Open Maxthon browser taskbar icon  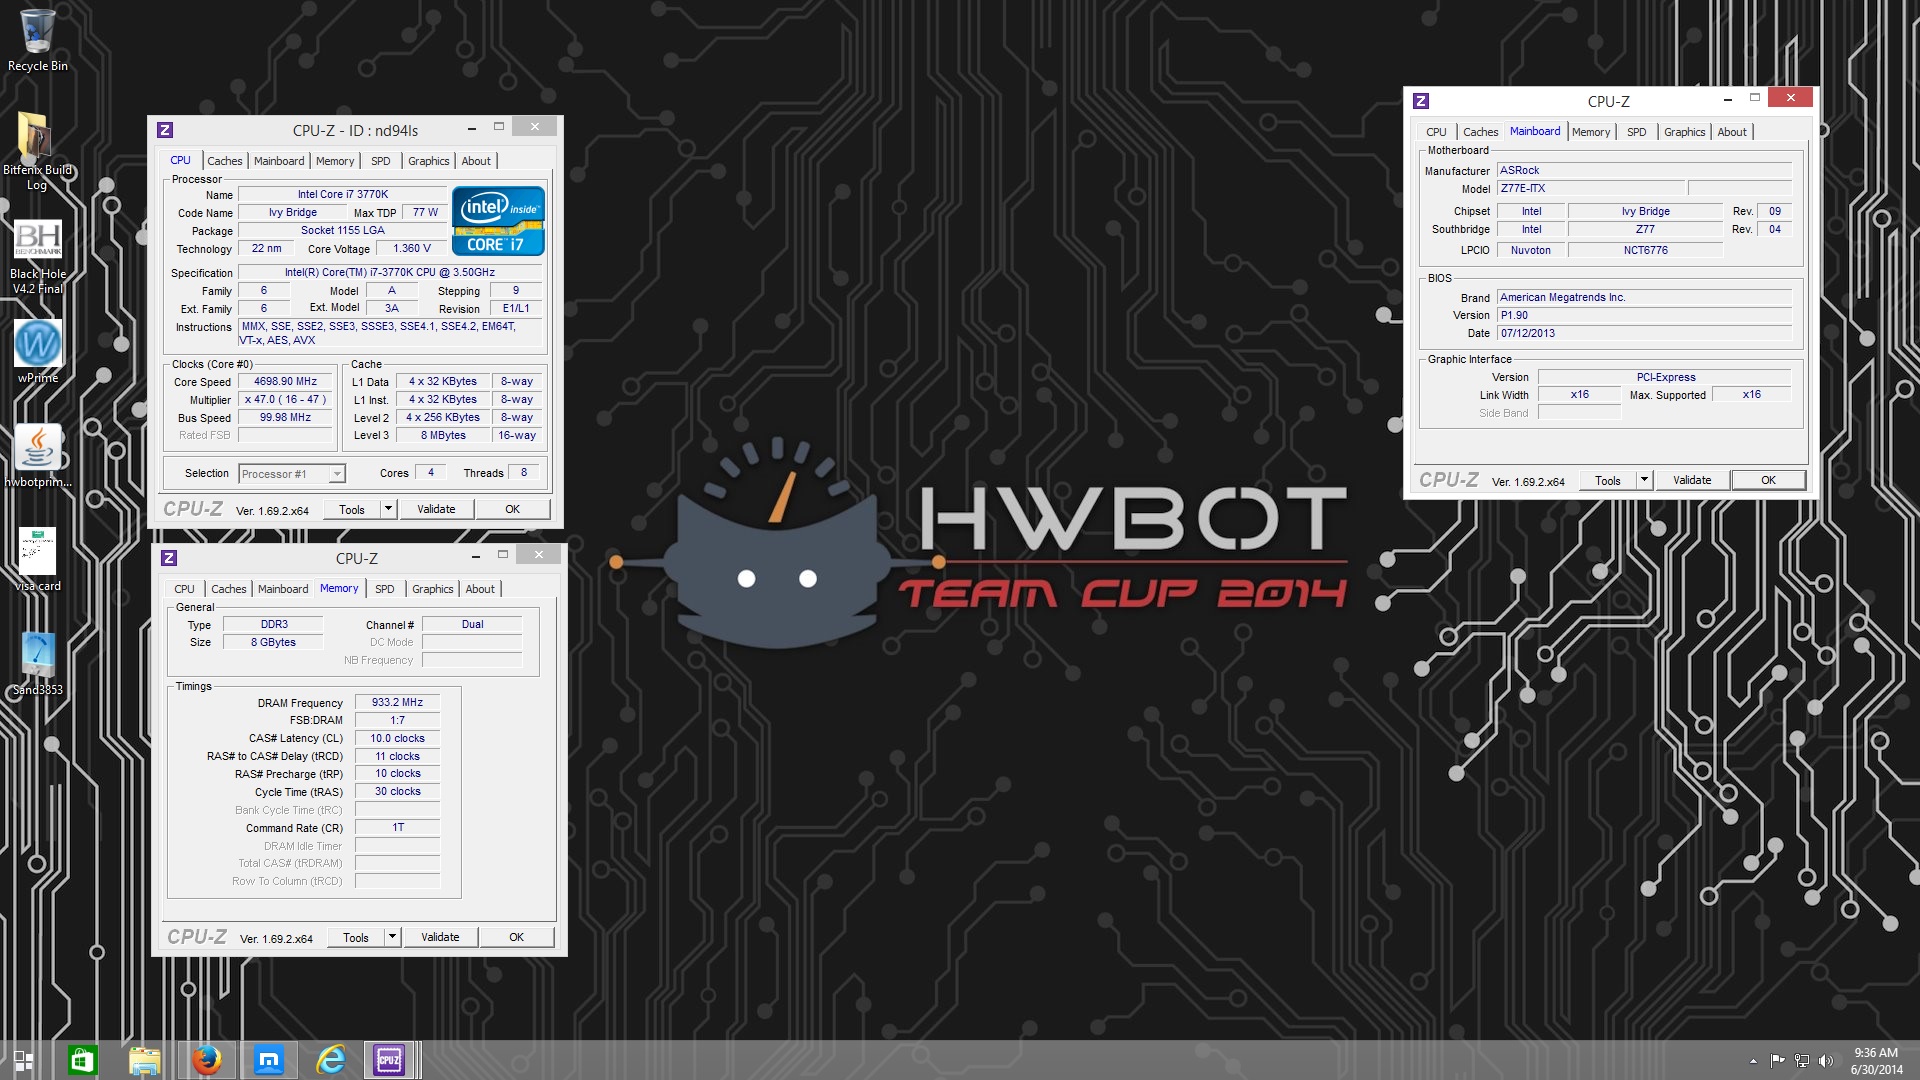coord(269,1060)
